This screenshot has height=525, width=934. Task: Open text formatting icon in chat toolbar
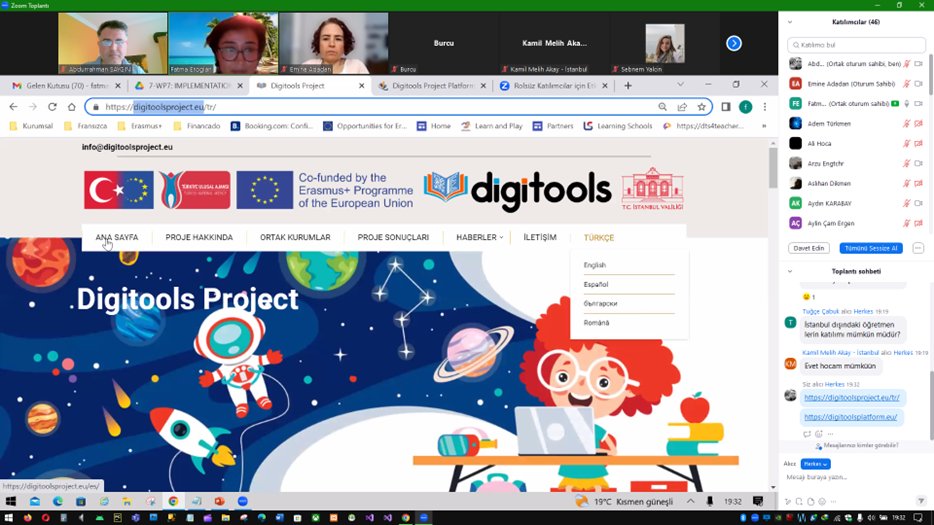coord(788,501)
